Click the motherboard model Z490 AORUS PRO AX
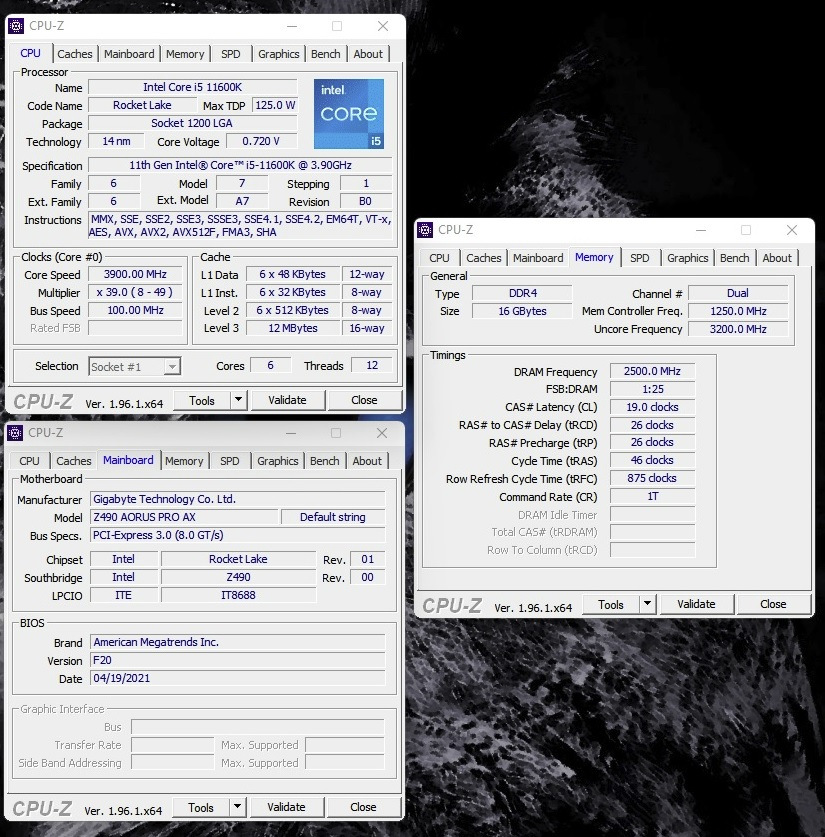 point(185,517)
